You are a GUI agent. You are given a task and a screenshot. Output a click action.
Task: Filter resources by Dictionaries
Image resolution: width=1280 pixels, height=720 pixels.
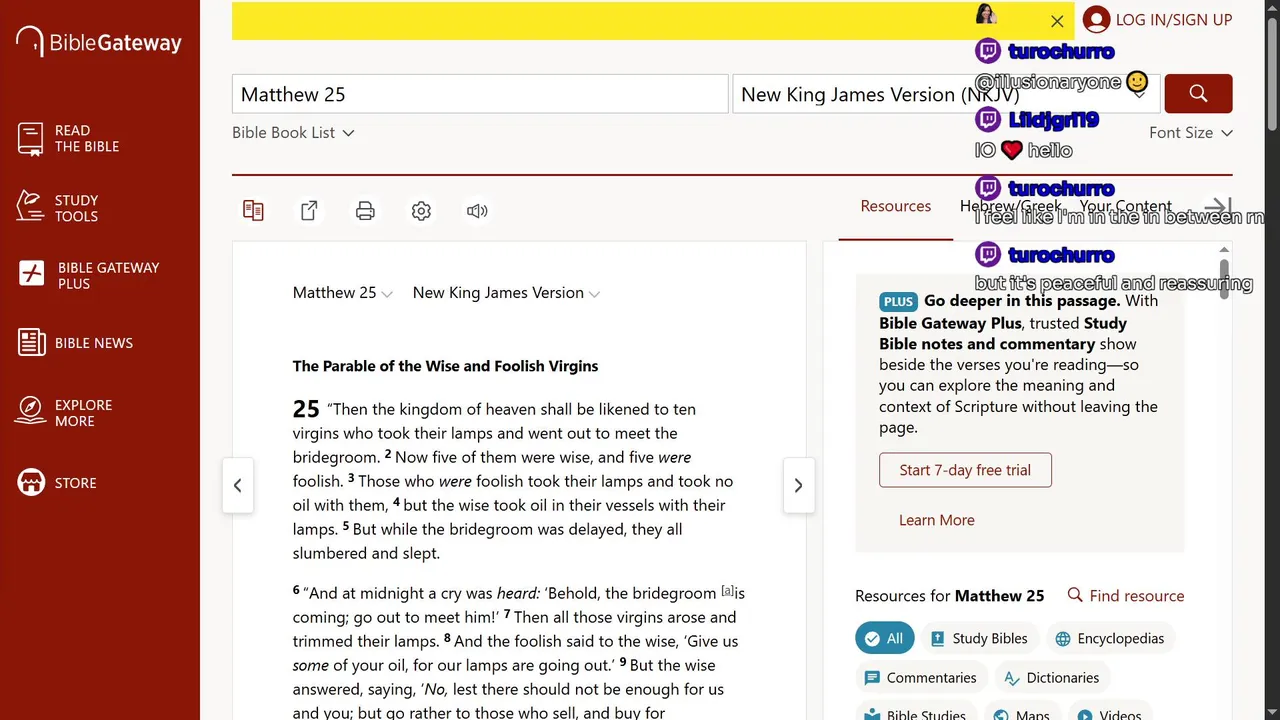1052,678
